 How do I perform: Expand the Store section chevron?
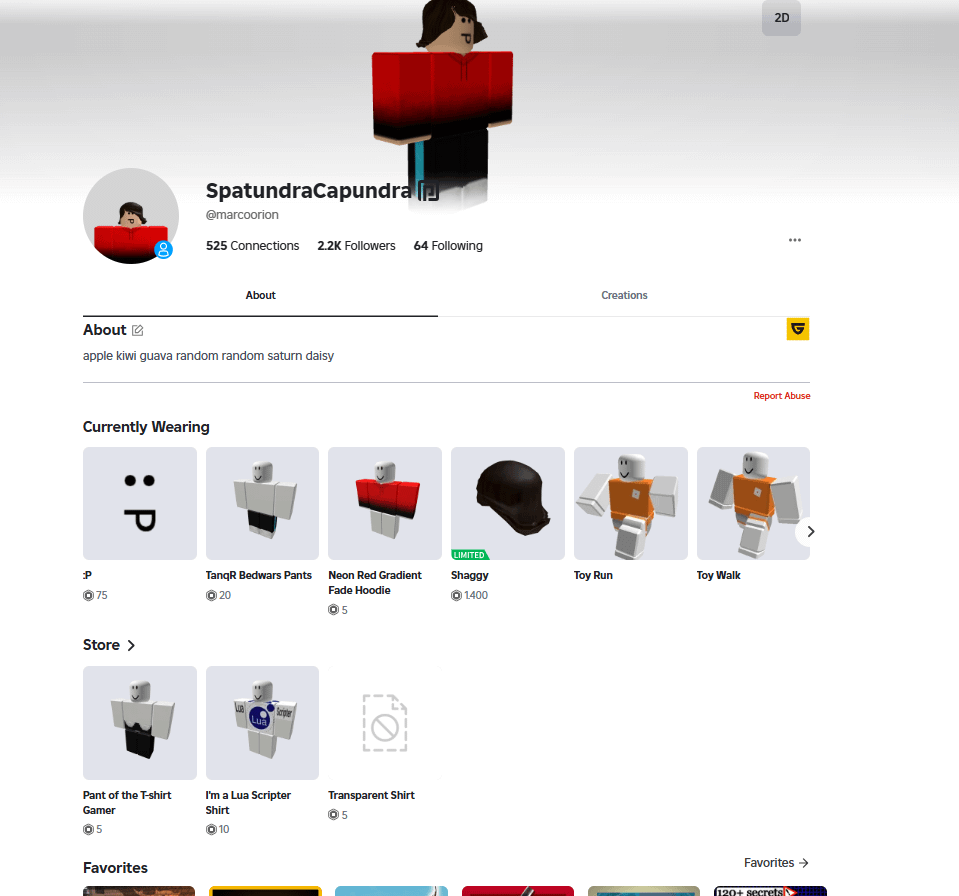131,645
